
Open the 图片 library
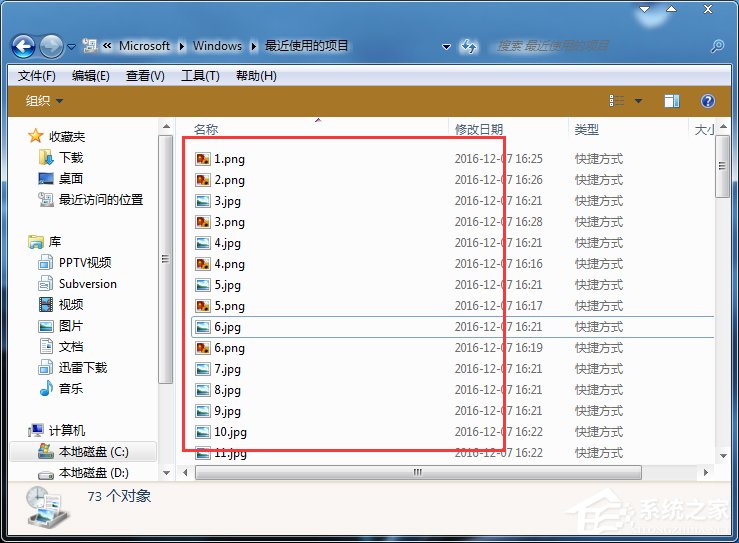61,326
